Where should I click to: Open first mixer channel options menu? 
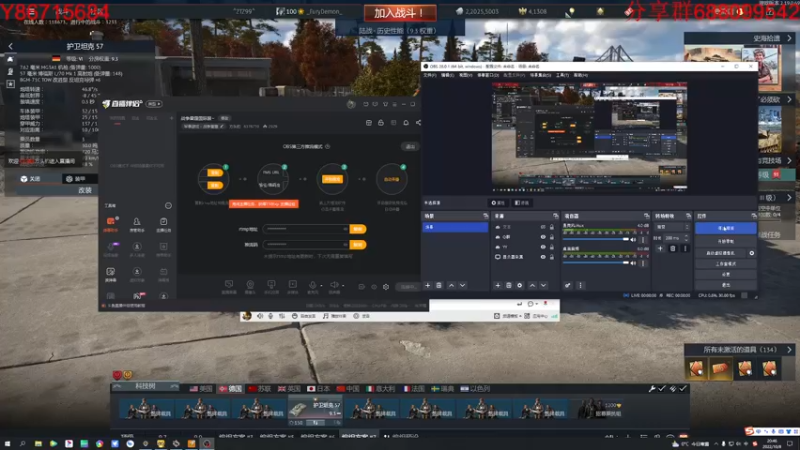(x=643, y=239)
